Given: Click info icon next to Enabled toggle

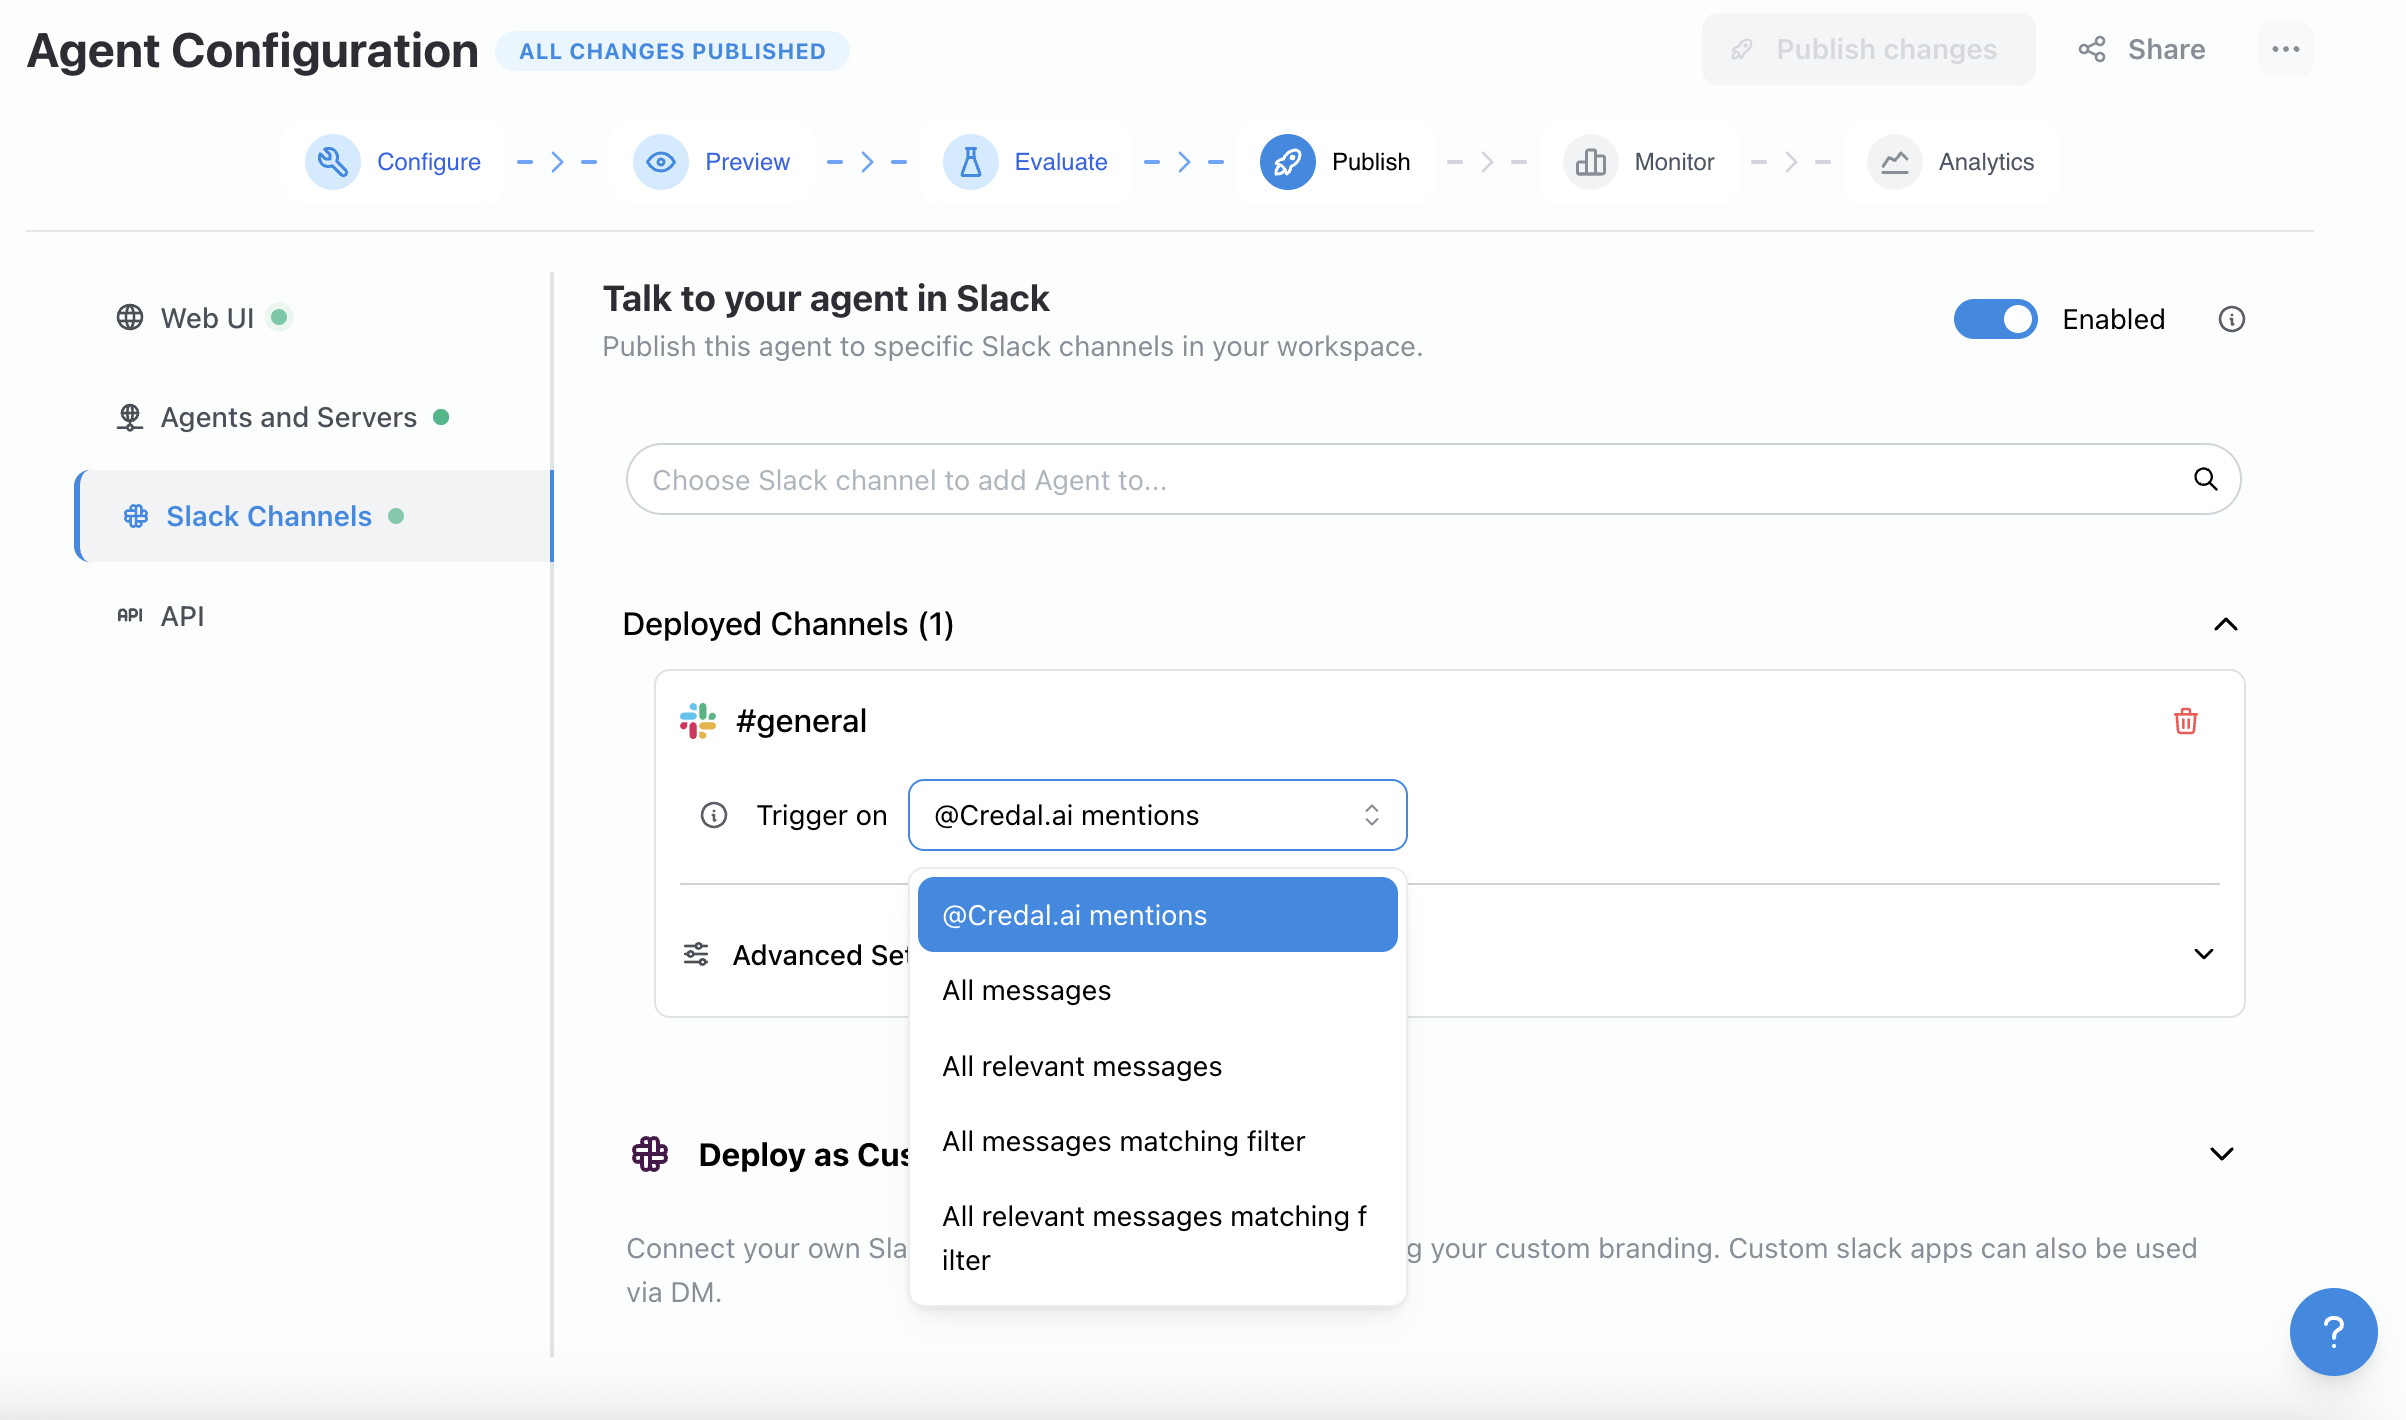Looking at the screenshot, I should (x=2231, y=319).
